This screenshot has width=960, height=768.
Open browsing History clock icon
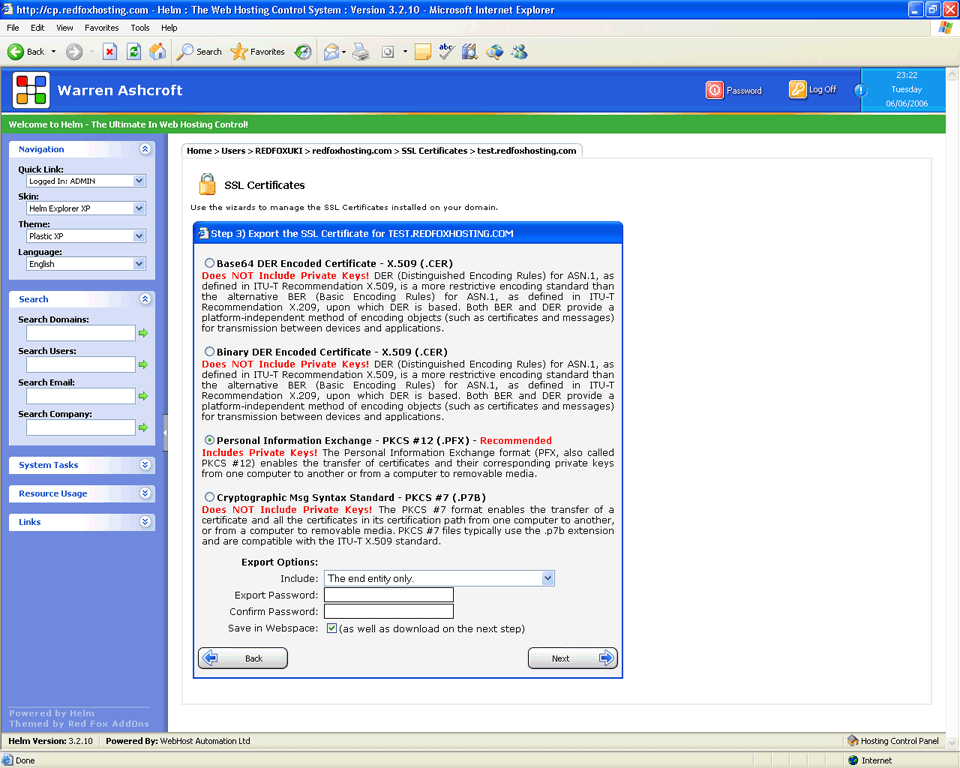[303, 52]
